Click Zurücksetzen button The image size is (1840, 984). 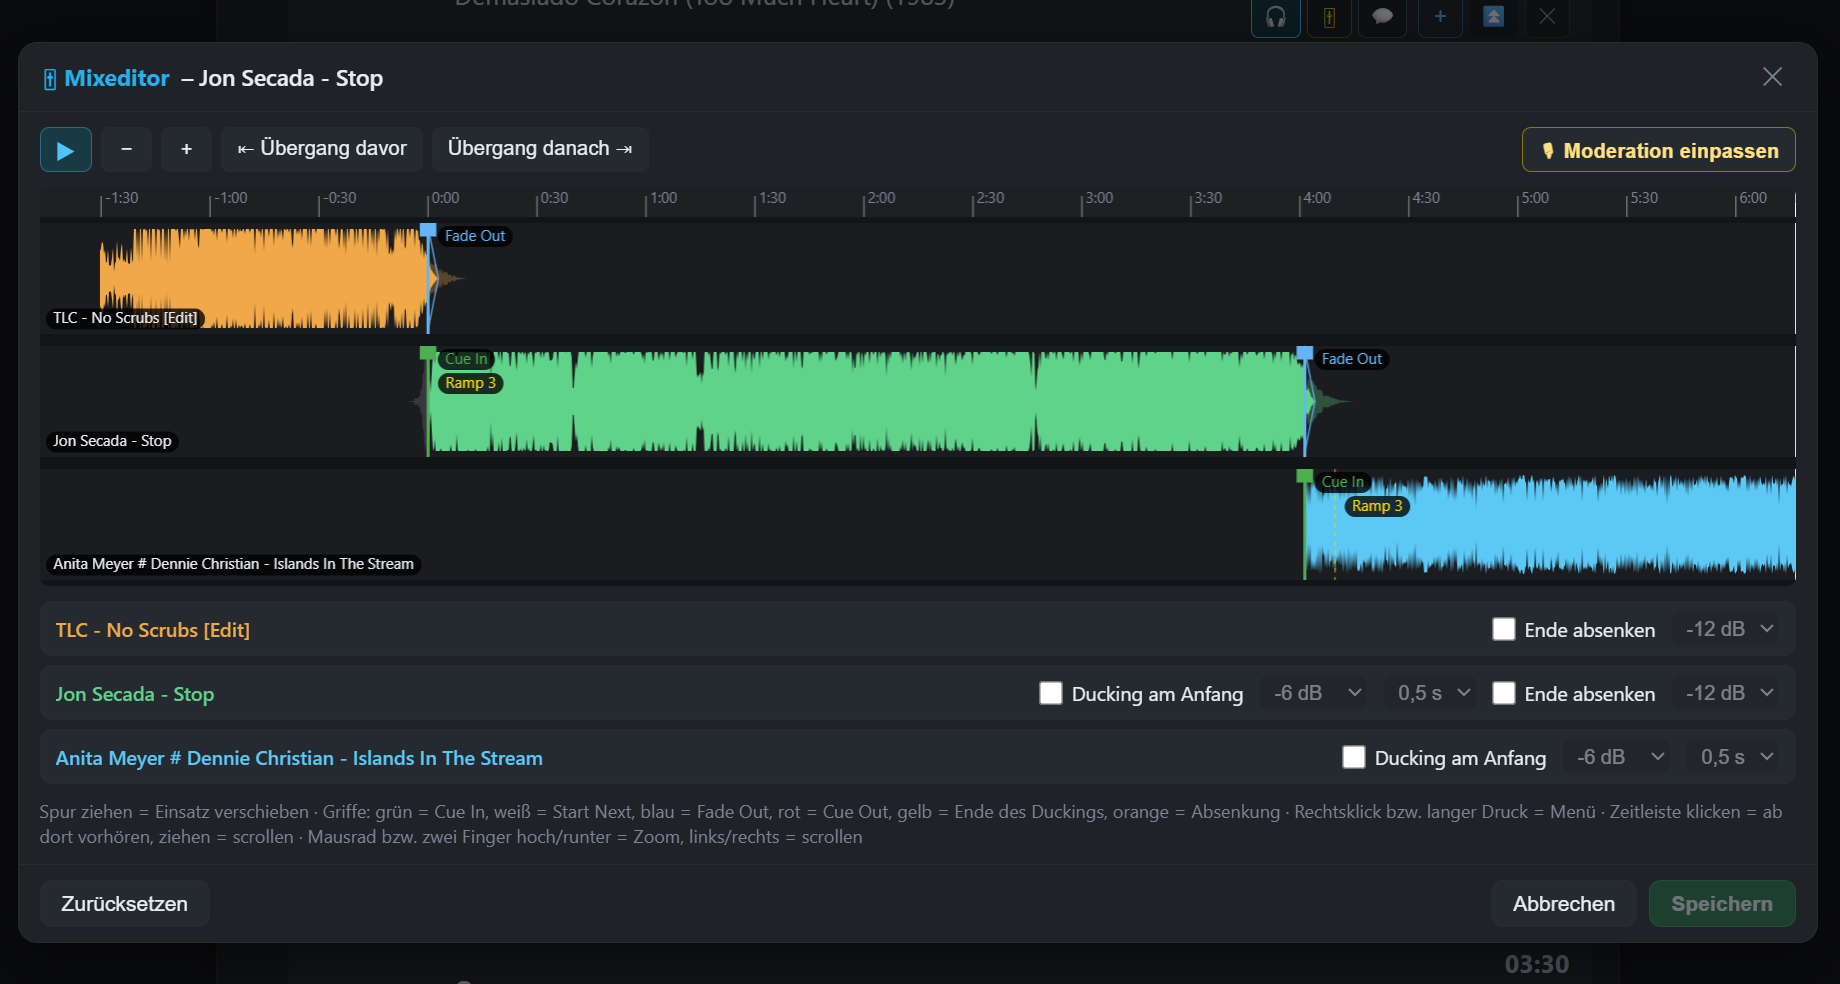[x=125, y=904]
